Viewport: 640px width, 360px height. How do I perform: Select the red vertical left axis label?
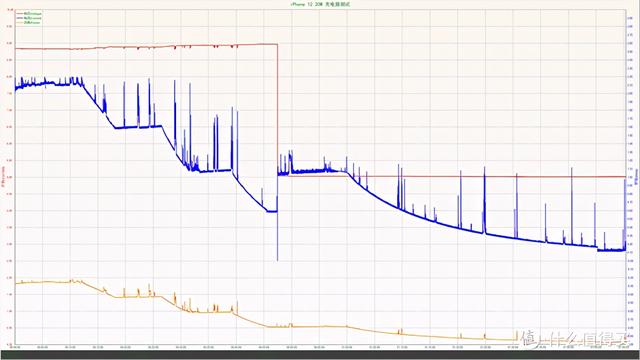pyautogui.click(x=4, y=176)
